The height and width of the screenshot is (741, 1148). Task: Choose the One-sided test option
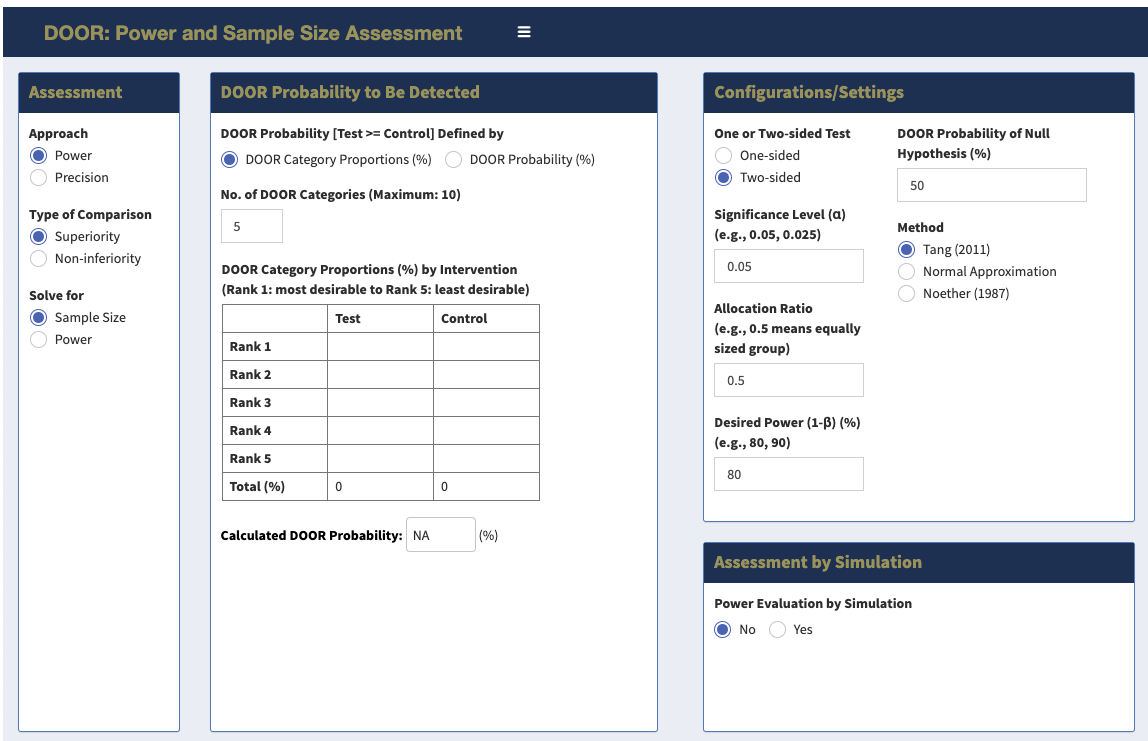[724, 155]
